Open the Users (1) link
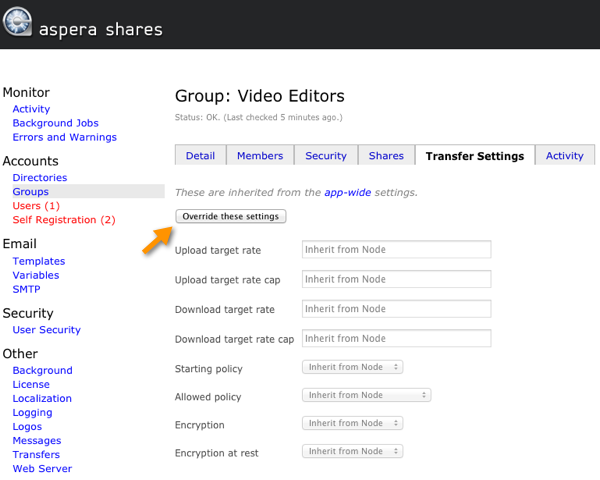 tap(36, 206)
